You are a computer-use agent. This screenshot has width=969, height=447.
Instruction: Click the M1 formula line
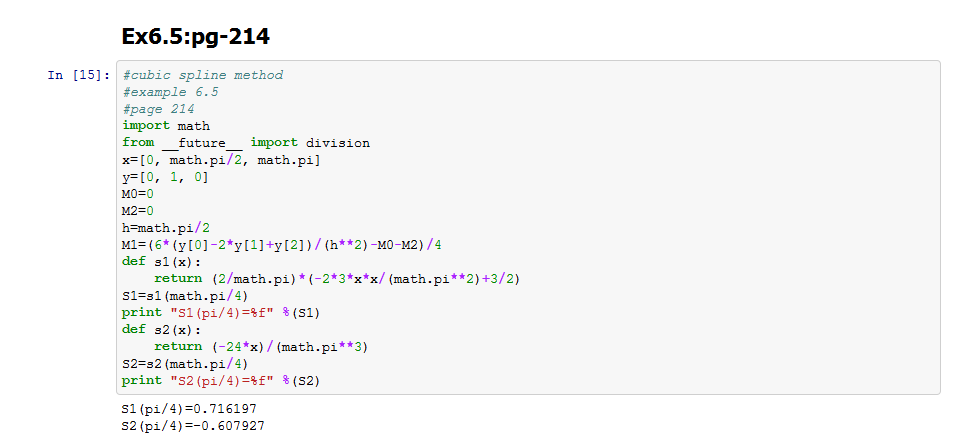click(282, 245)
